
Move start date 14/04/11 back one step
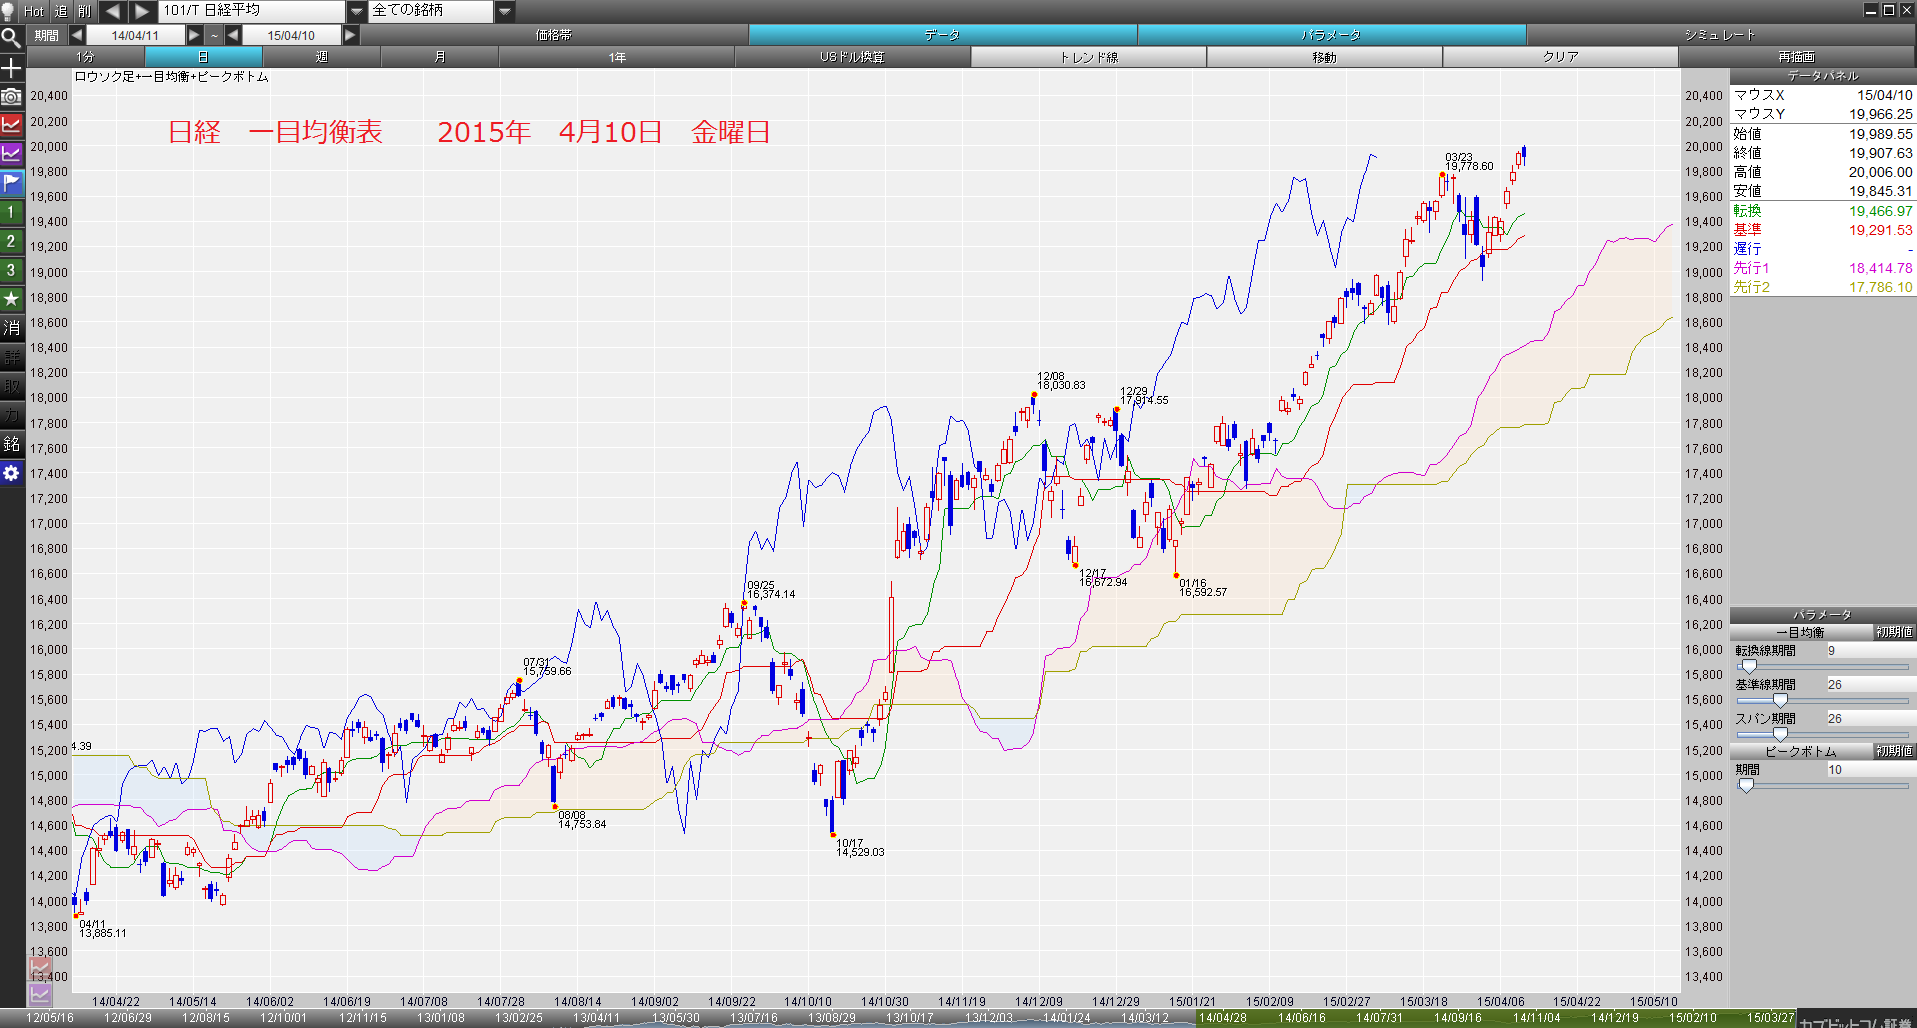click(x=76, y=35)
